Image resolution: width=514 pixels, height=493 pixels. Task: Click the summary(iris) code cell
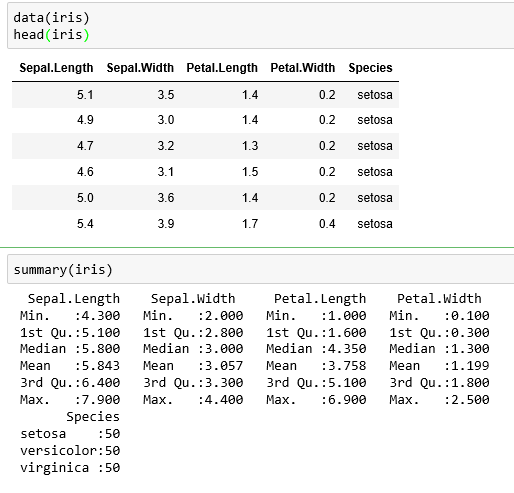tap(261, 269)
